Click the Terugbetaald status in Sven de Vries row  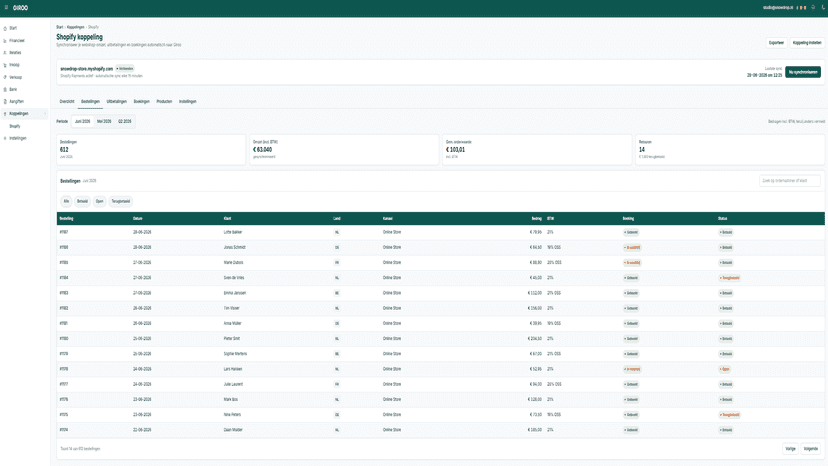click(x=729, y=278)
